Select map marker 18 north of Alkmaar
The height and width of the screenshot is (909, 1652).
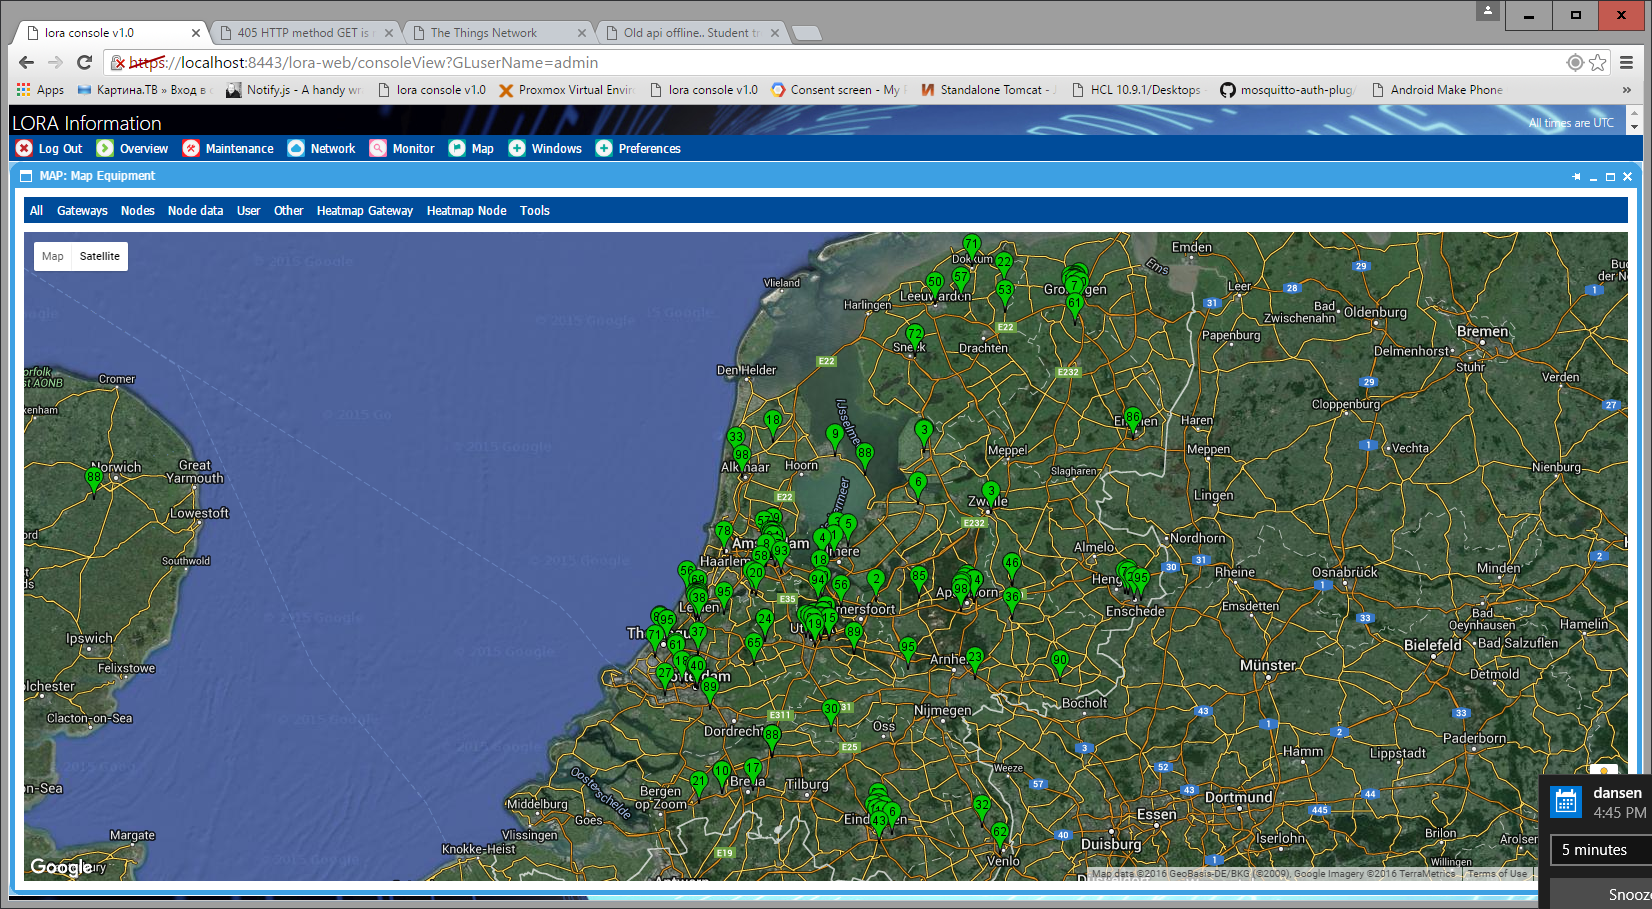pyautogui.click(x=772, y=423)
